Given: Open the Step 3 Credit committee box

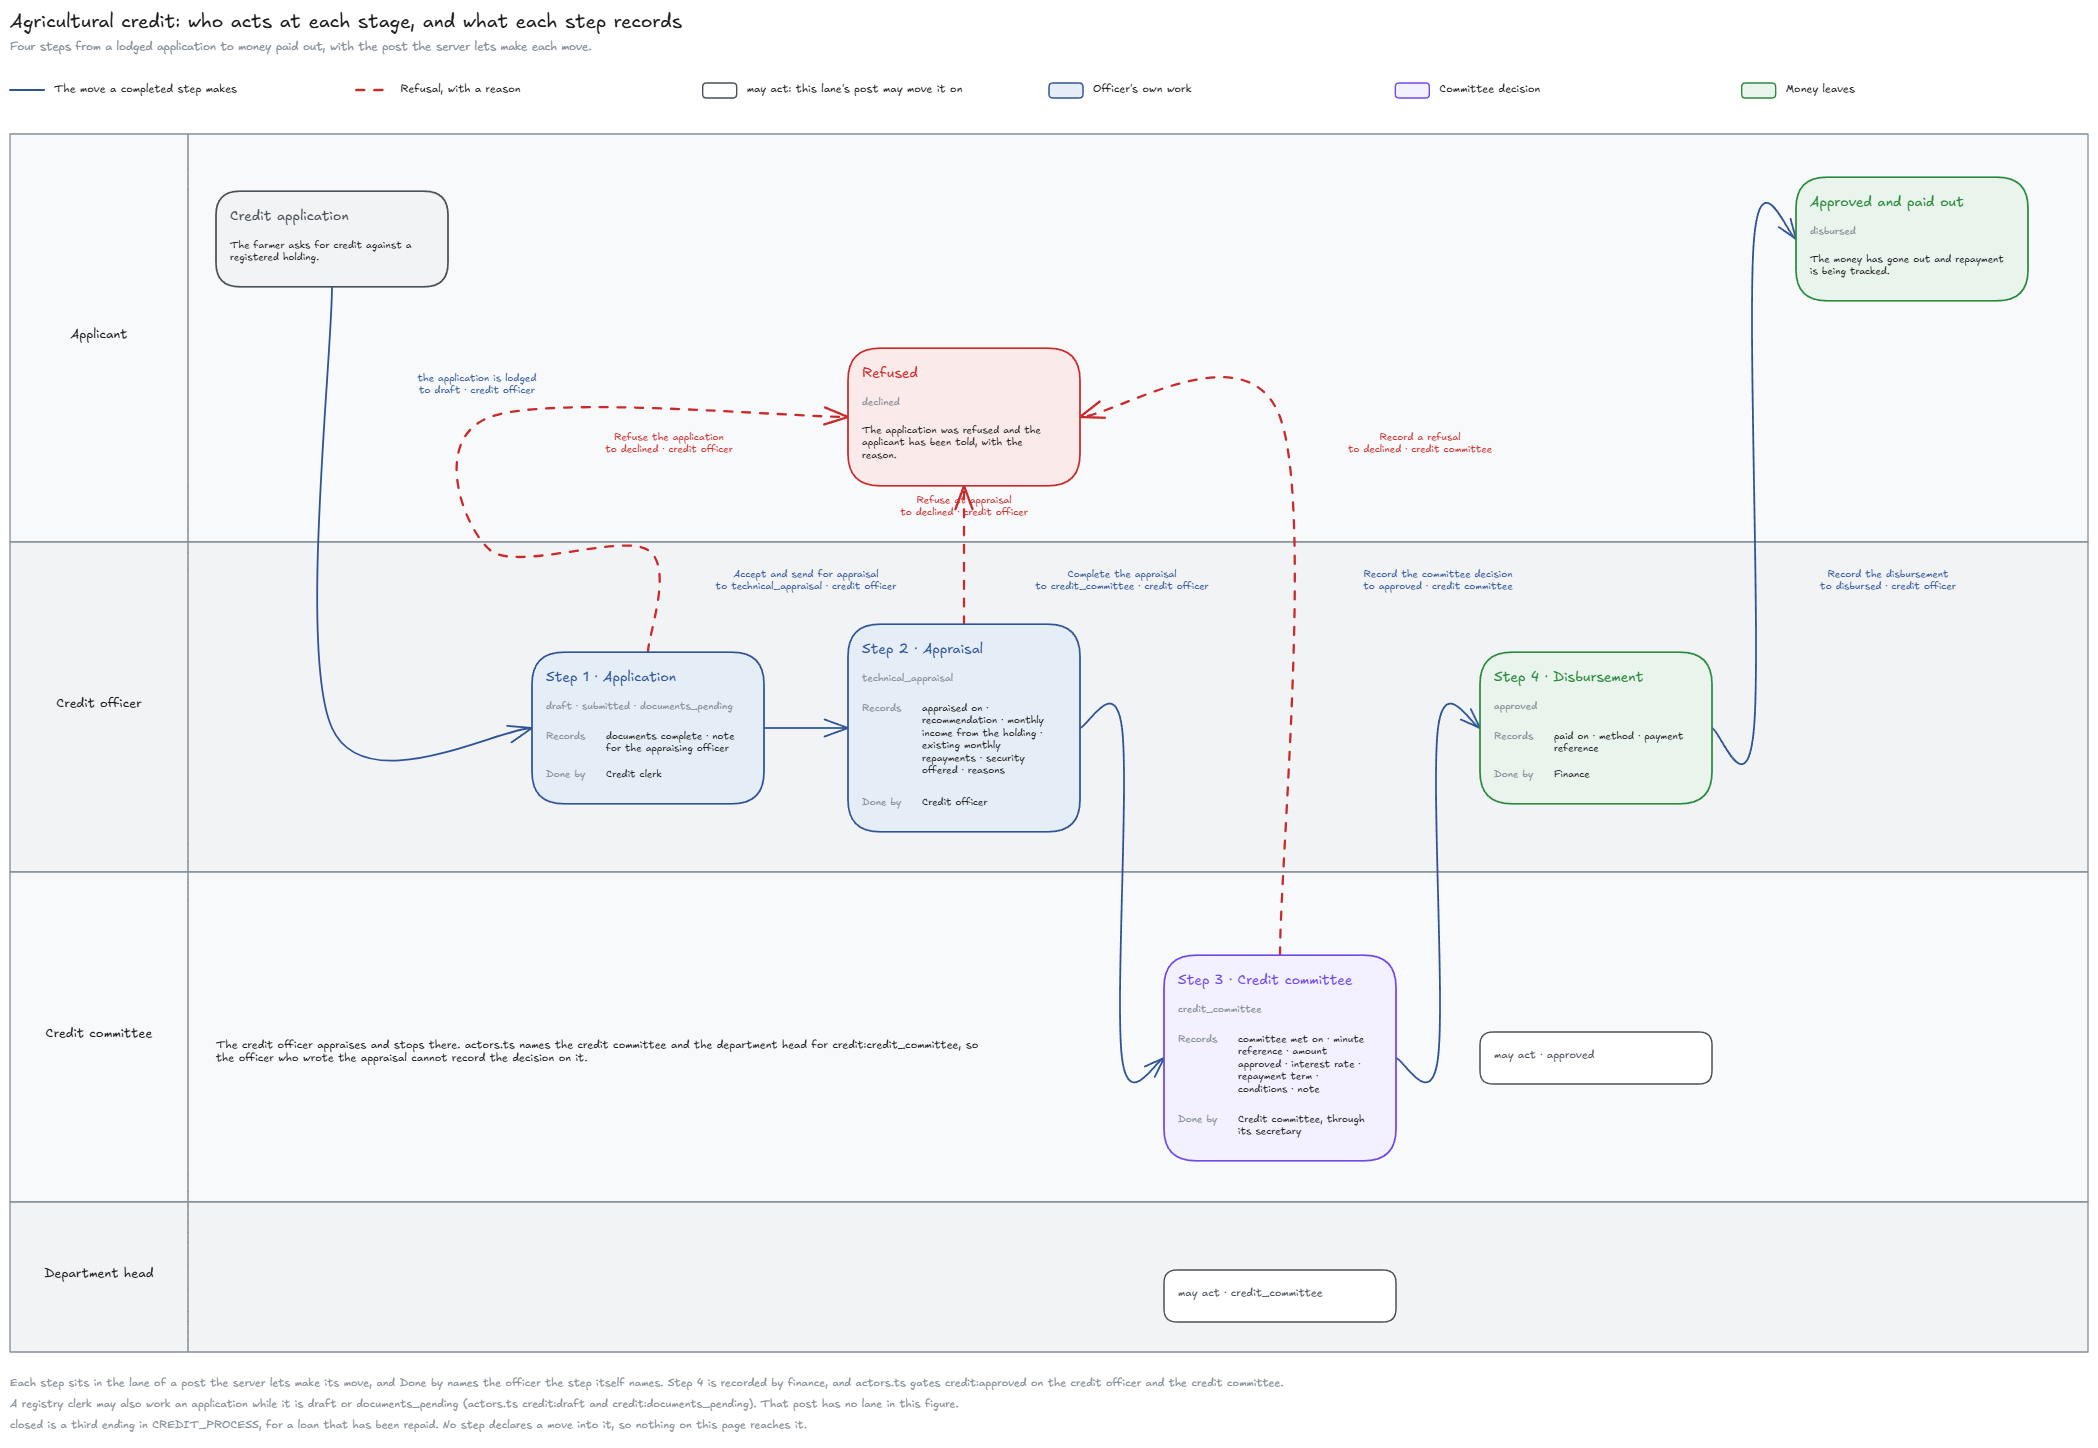Looking at the screenshot, I should click(x=1280, y=1058).
